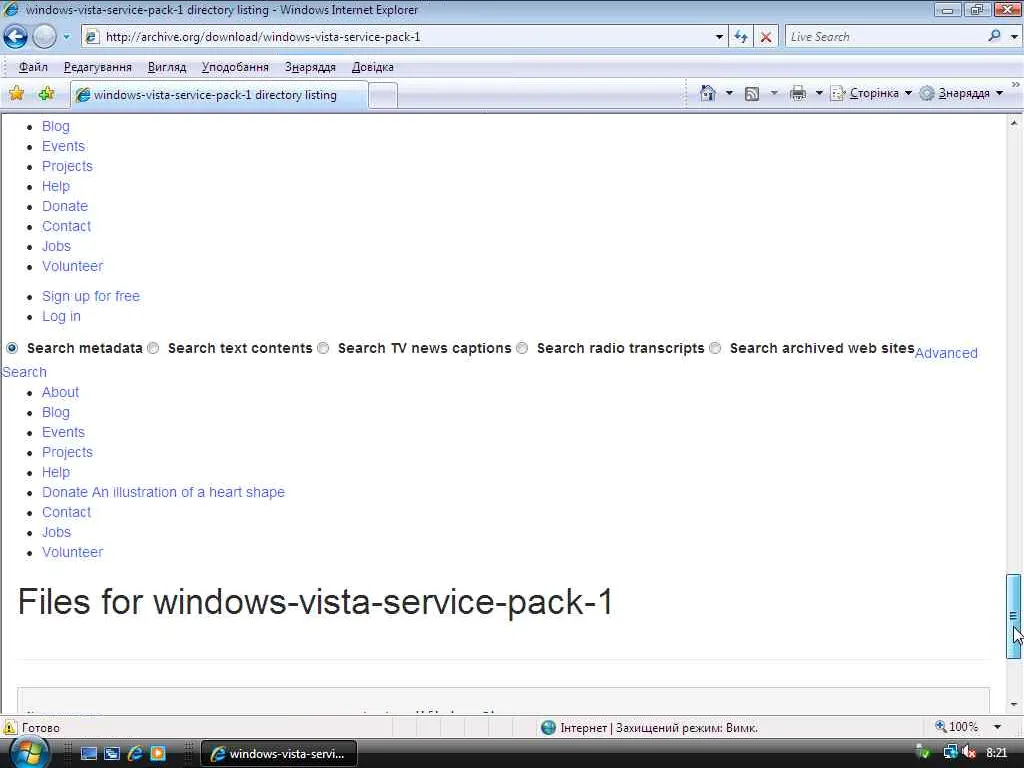The width and height of the screenshot is (1024, 768).
Task: Click the scrollbar up arrow
Action: click(x=1014, y=122)
